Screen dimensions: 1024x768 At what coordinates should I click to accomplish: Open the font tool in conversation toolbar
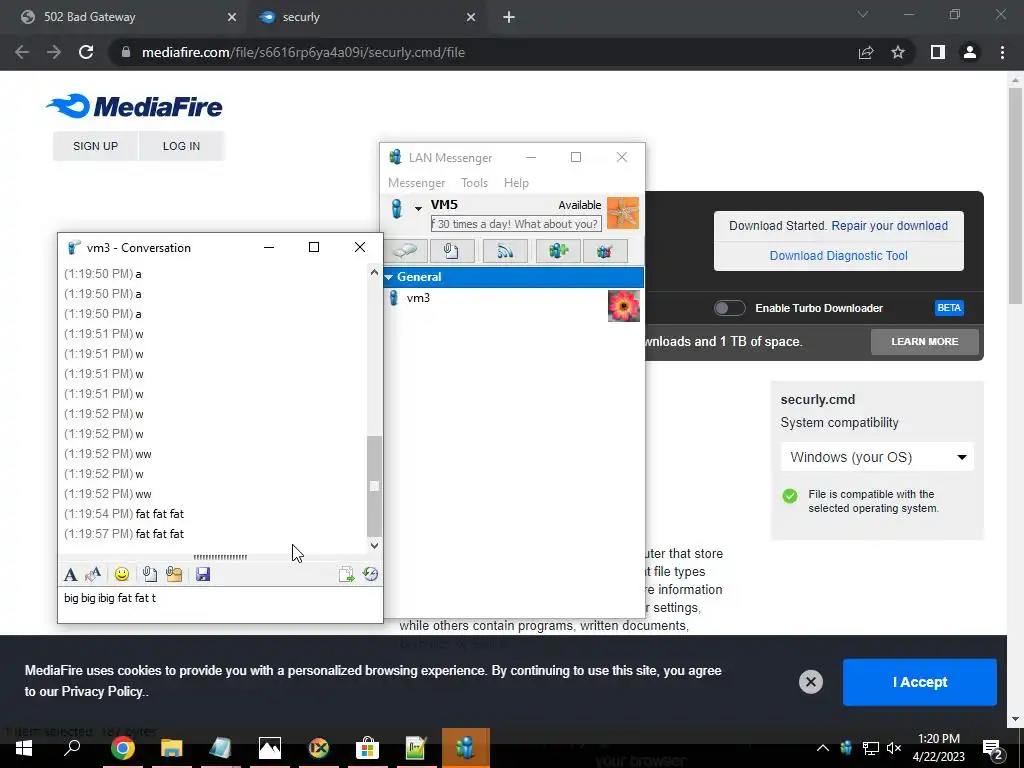71,574
